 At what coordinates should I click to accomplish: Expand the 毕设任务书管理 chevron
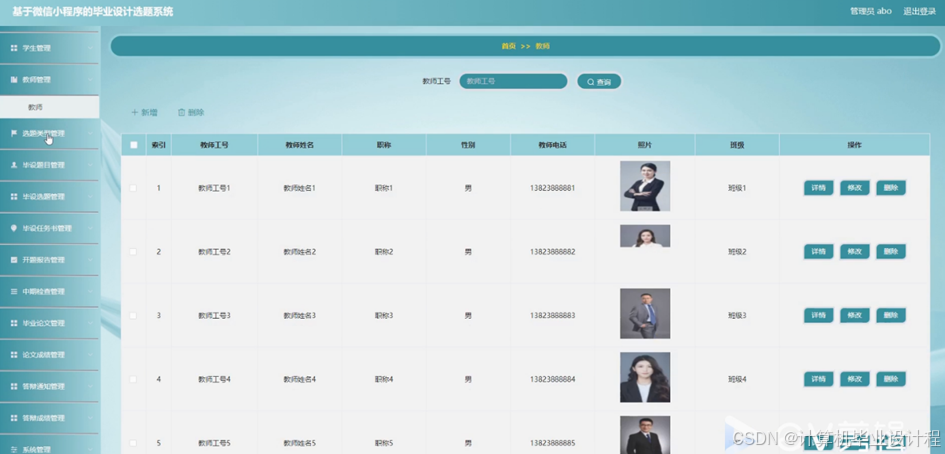tap(90, 228)
